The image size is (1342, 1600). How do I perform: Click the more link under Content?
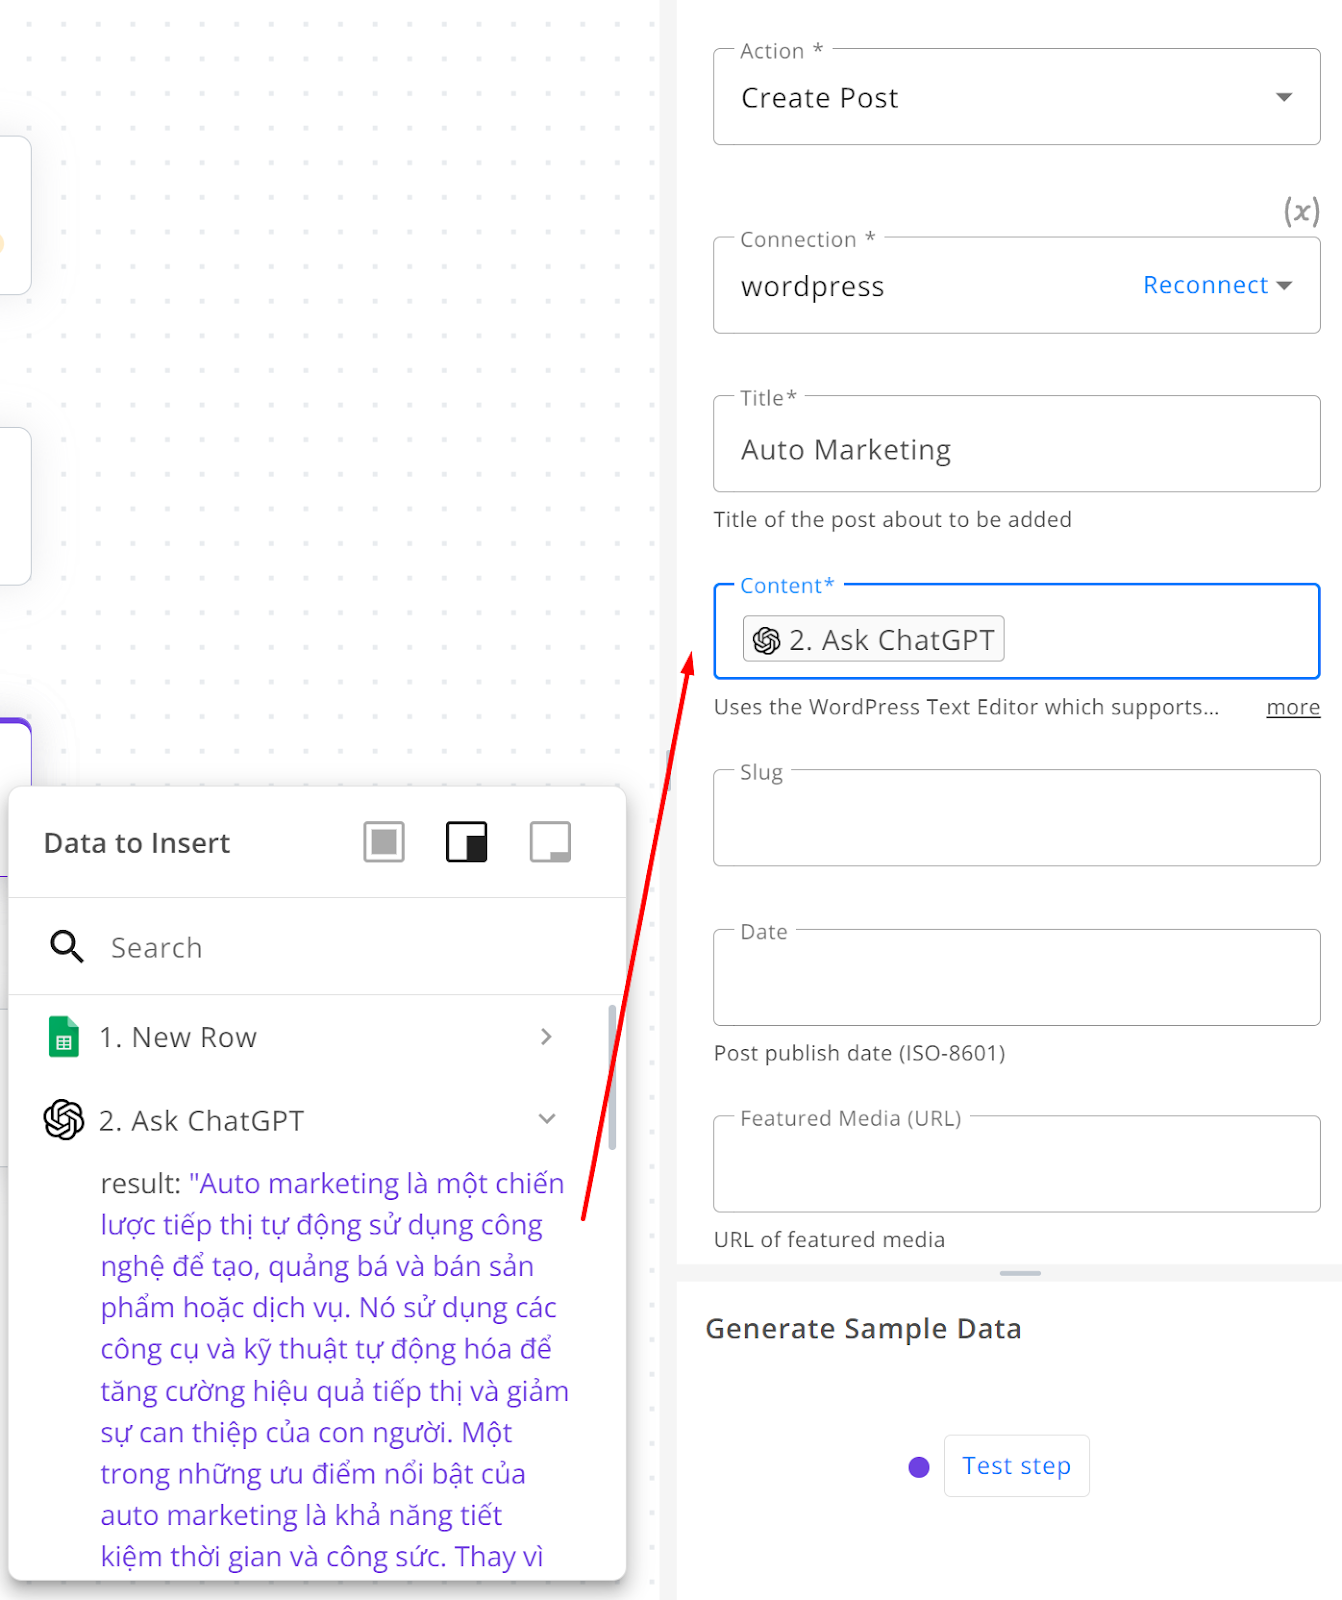pyautogui.click(x=1293, y=708)
